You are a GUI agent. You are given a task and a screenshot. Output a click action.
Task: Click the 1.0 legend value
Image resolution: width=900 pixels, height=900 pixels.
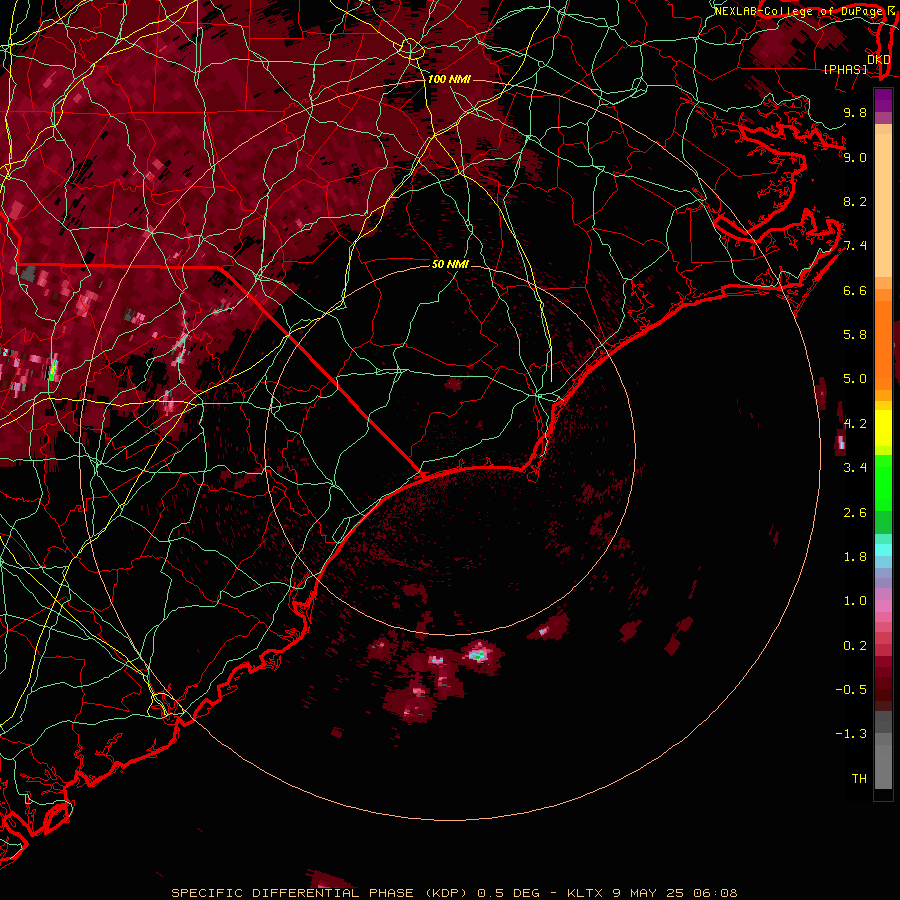tap(855, 601)
